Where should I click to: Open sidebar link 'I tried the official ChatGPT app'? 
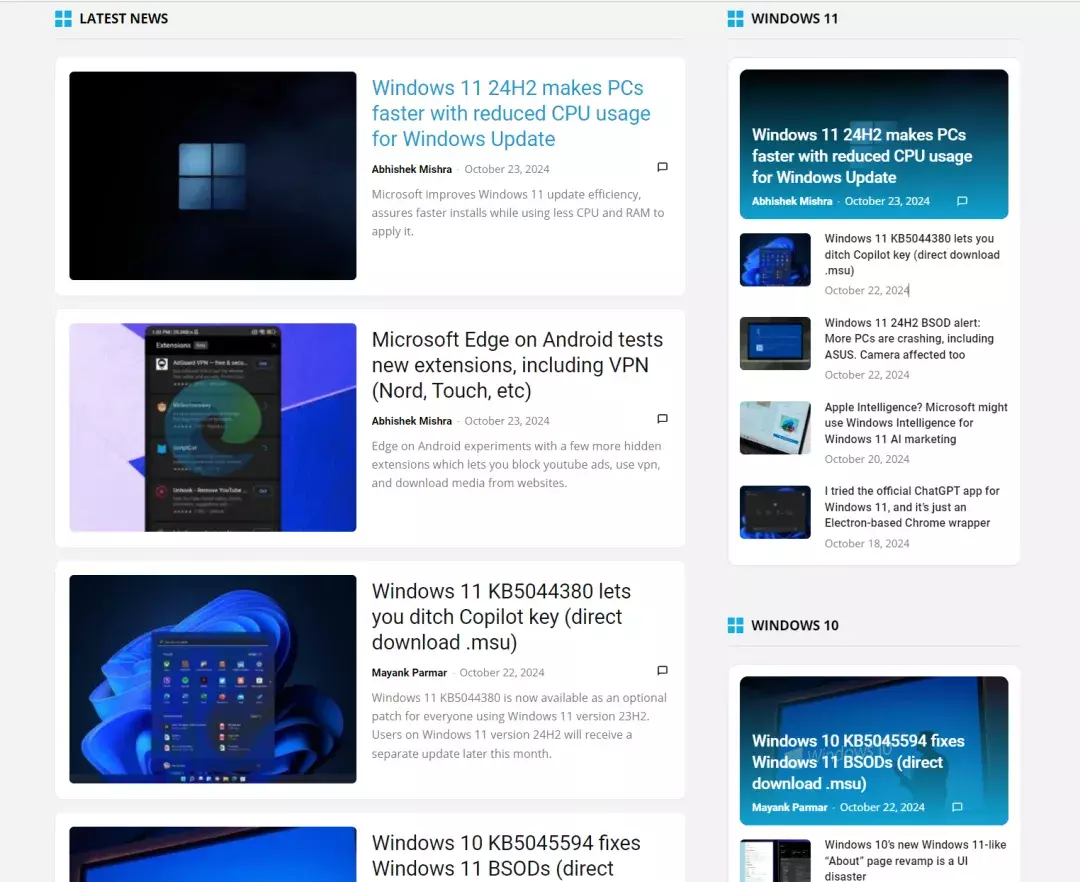tap(912, 507)
